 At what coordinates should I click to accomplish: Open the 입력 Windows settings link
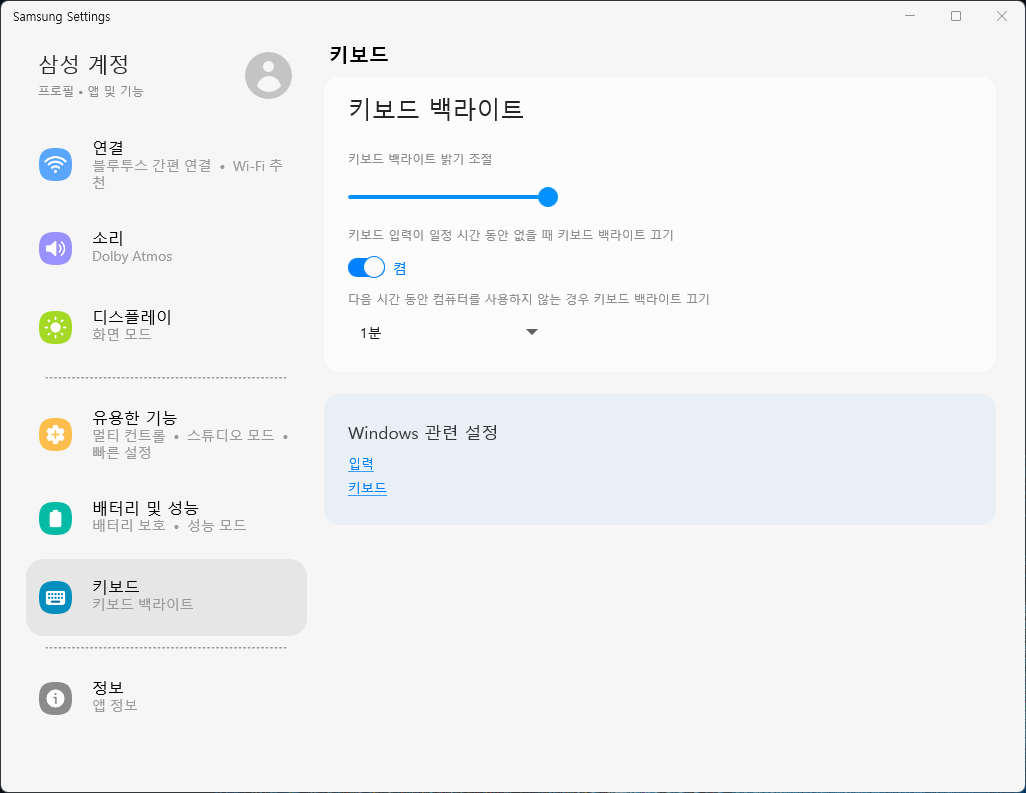coord(360,464)
